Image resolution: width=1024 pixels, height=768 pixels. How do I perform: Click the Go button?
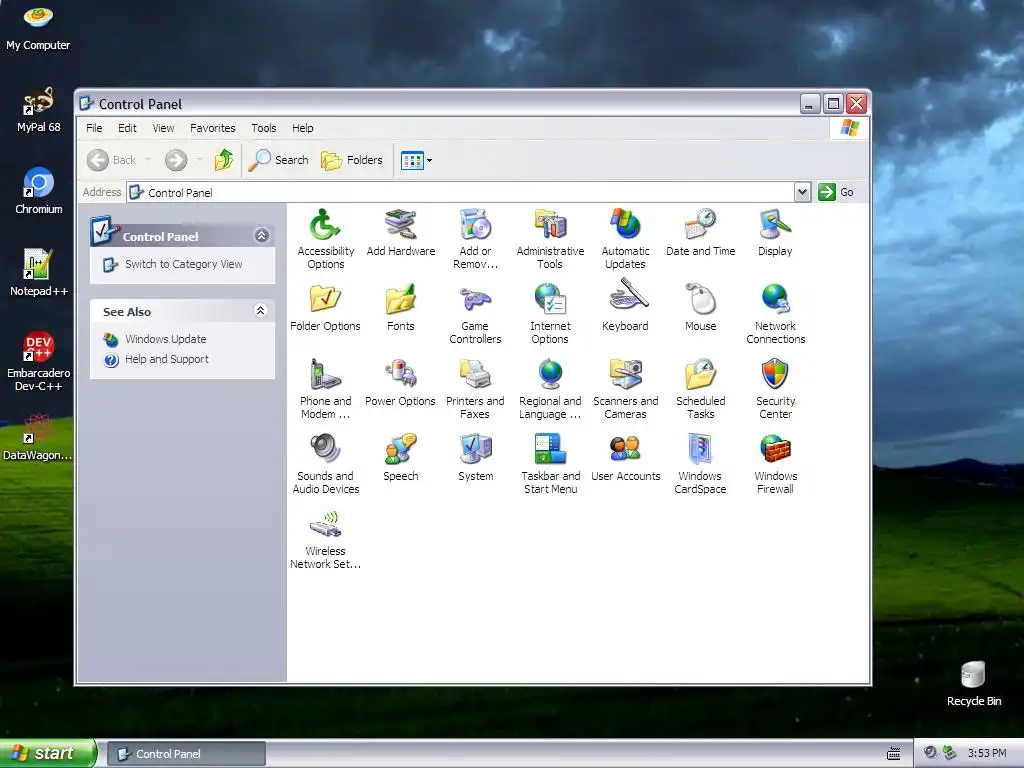coord(836,192)
